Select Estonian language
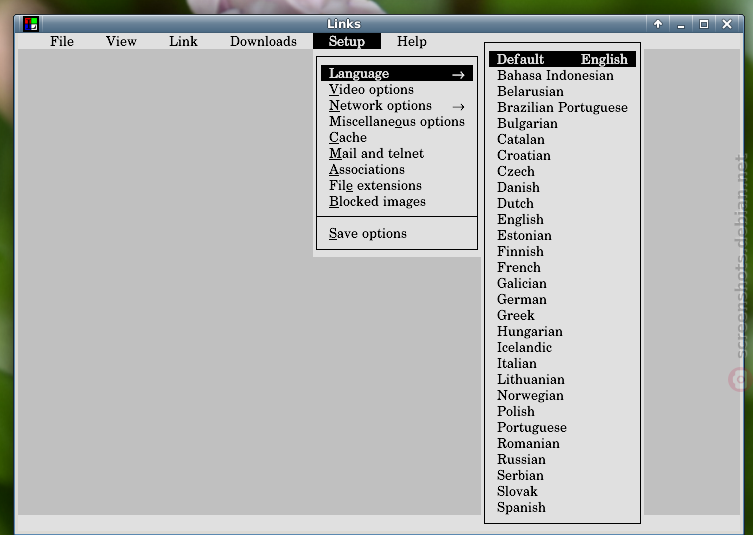Viewport: 753px width, 535px height. [562, 235]
